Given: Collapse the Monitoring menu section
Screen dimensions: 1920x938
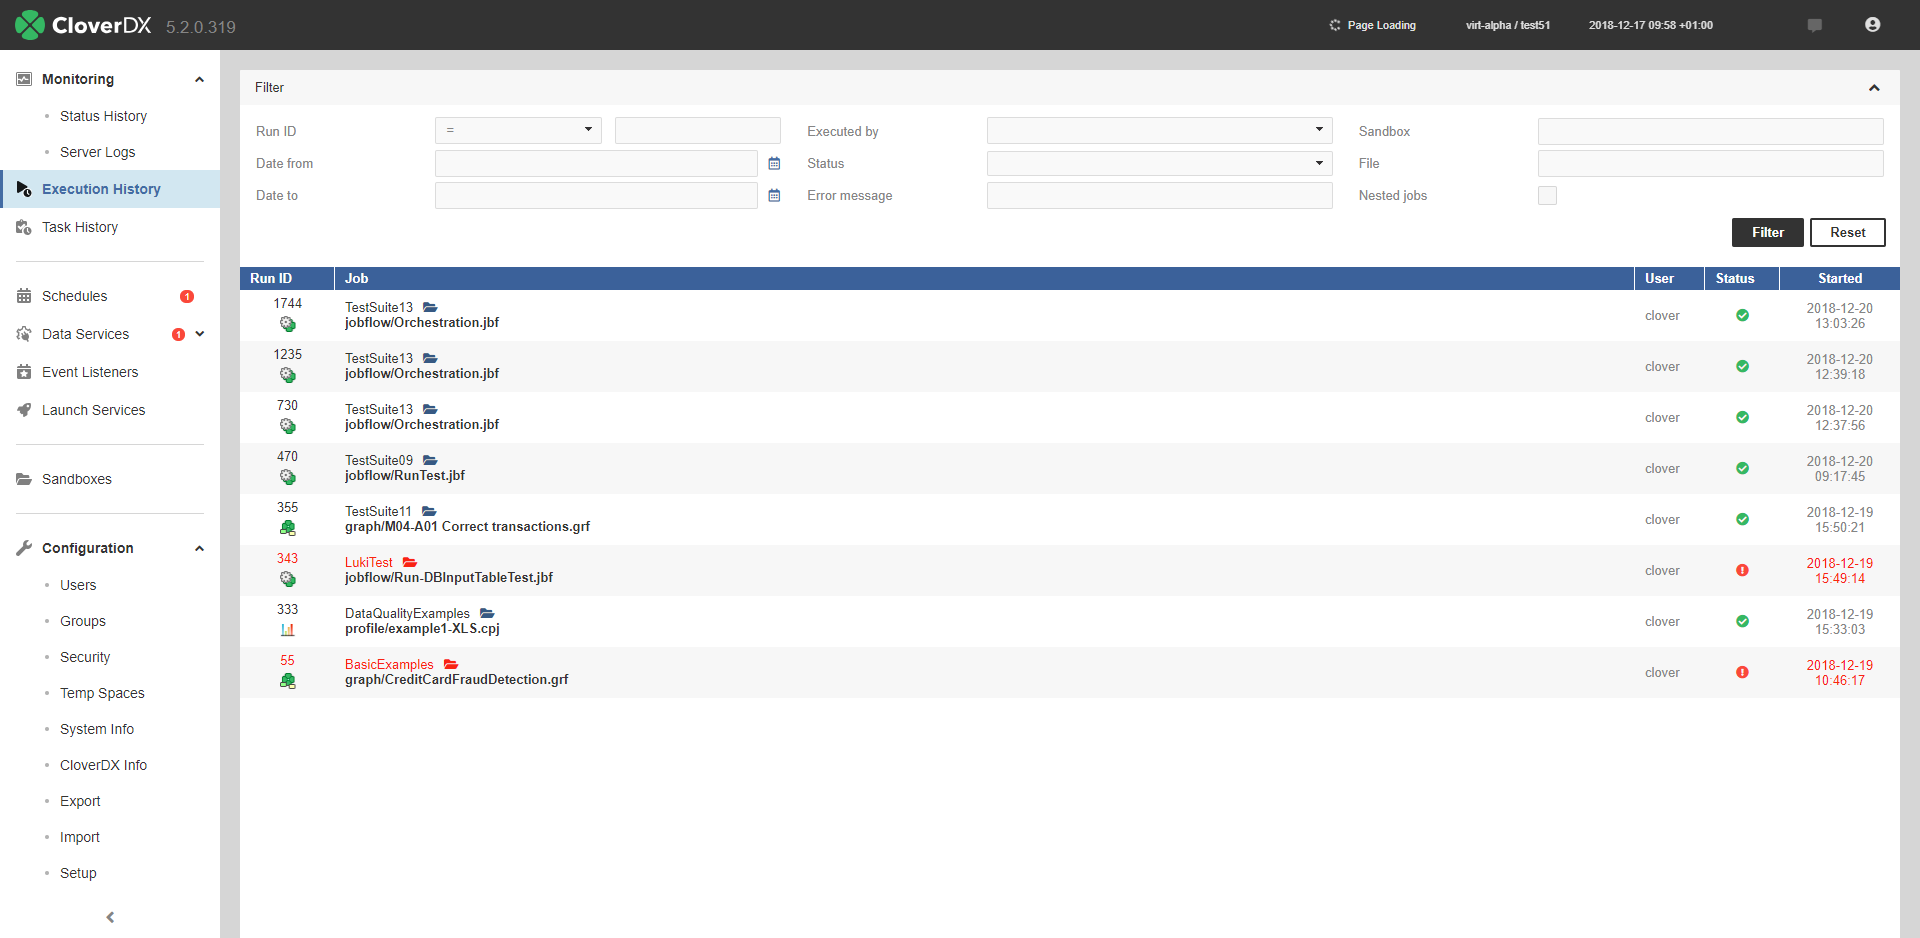Looking at the screenshot, I should 199,80.
